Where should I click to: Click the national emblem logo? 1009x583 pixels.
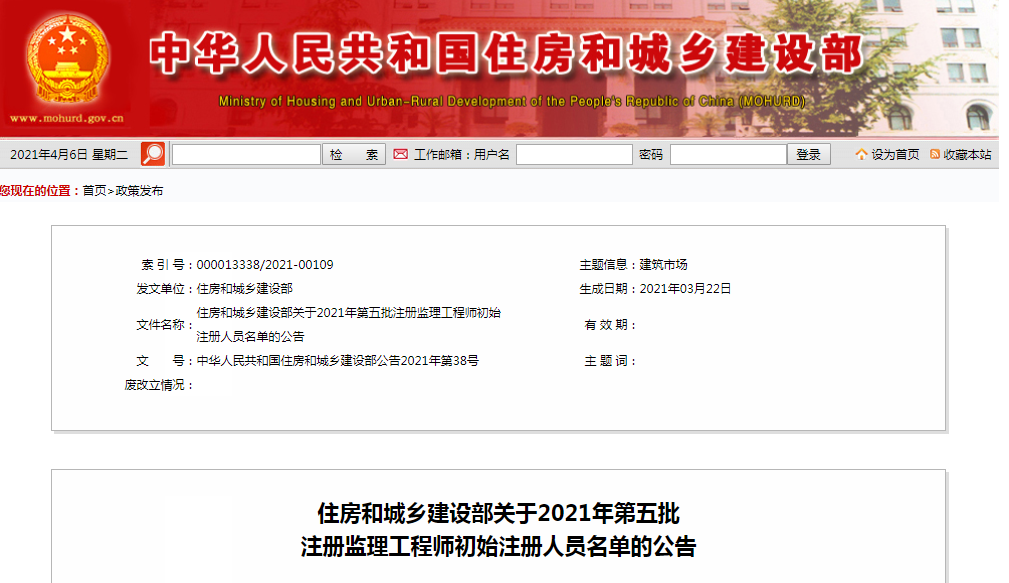[67, 59]
